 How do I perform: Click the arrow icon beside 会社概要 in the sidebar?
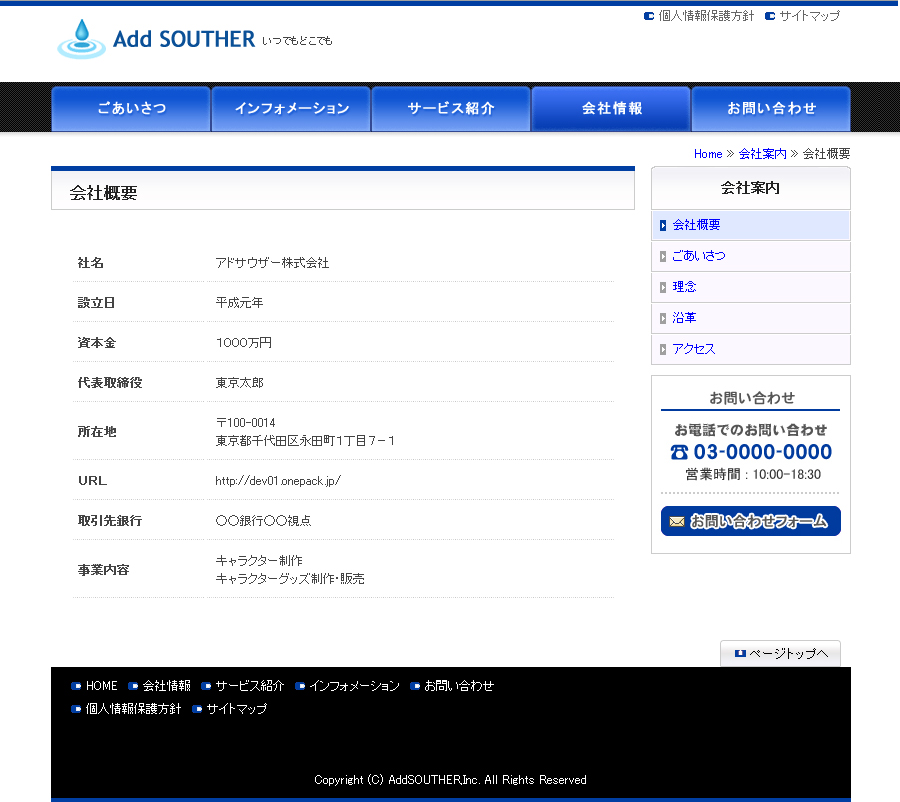click(663, 226)
